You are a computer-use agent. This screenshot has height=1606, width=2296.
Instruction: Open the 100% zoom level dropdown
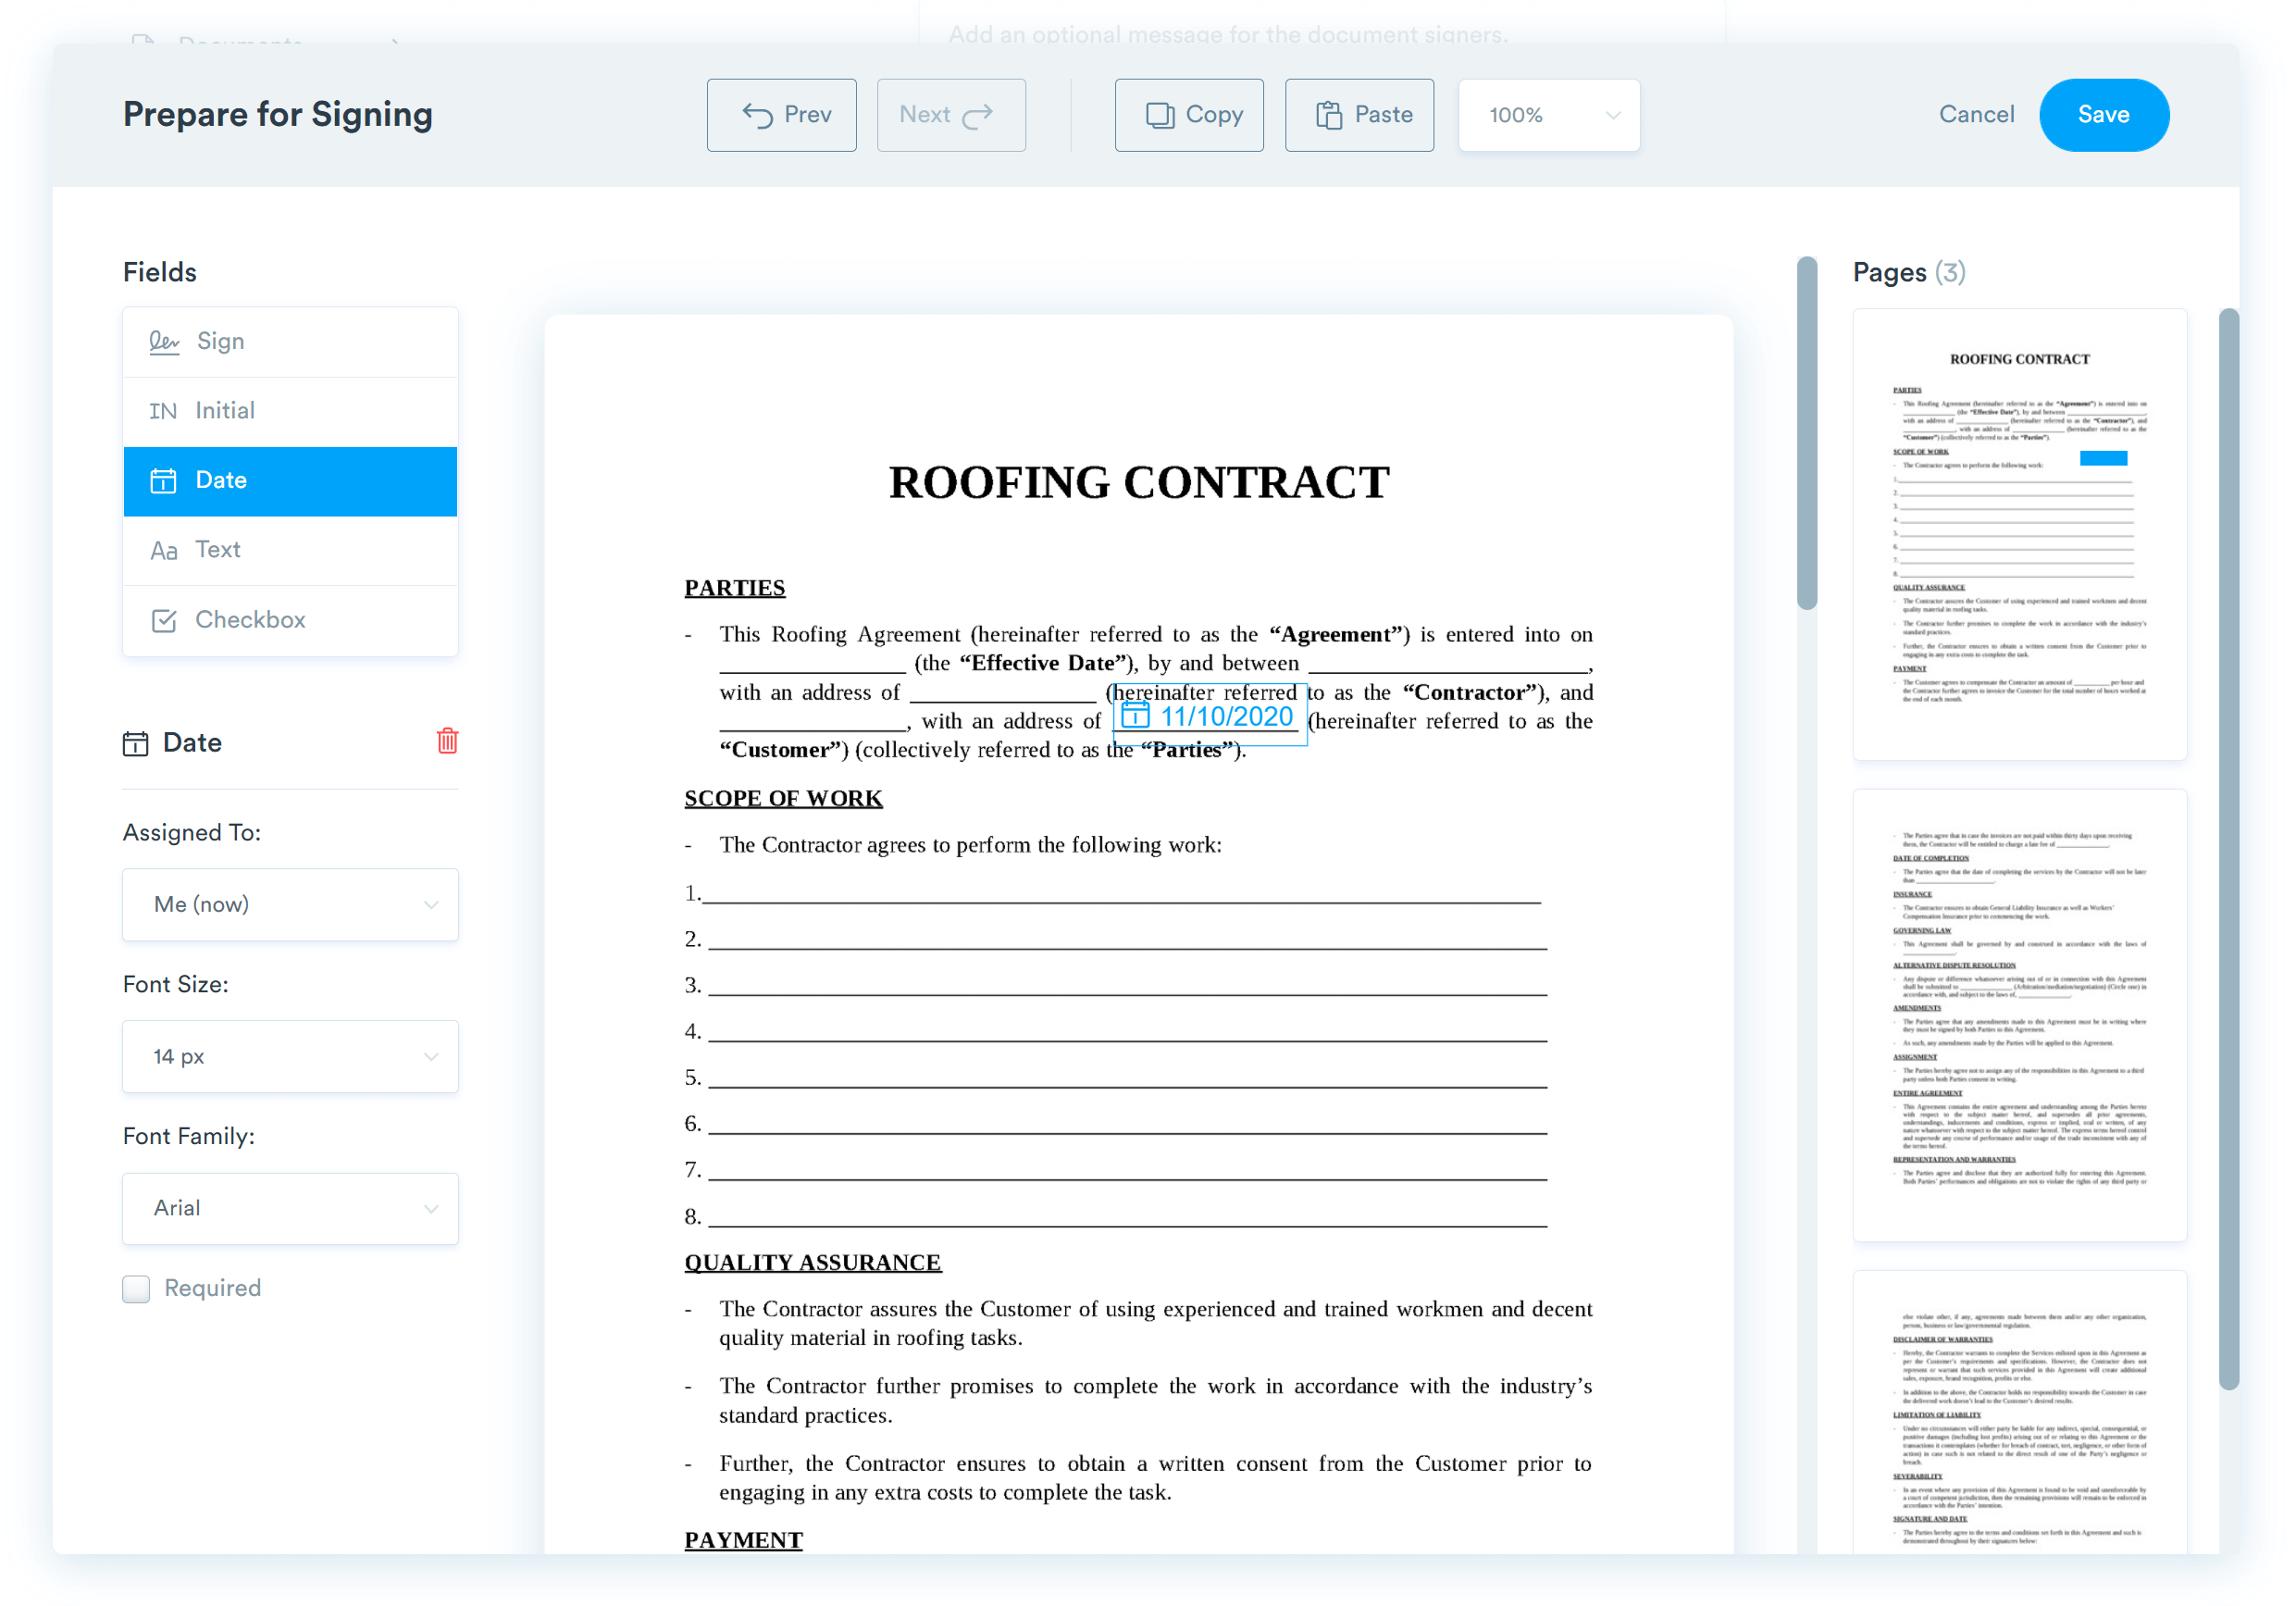[1549, 115]
